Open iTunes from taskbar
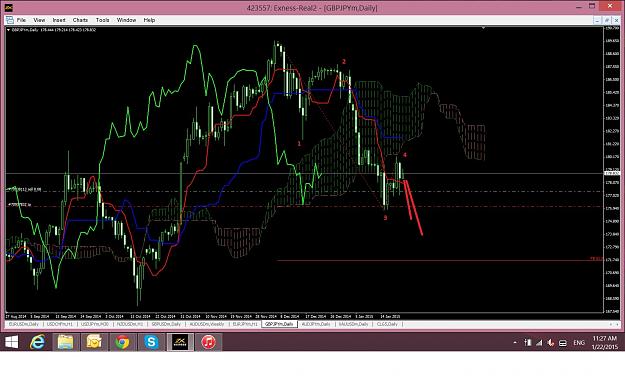Image resolution: width=625 pixels, height=392 pixels. (208, 342)
